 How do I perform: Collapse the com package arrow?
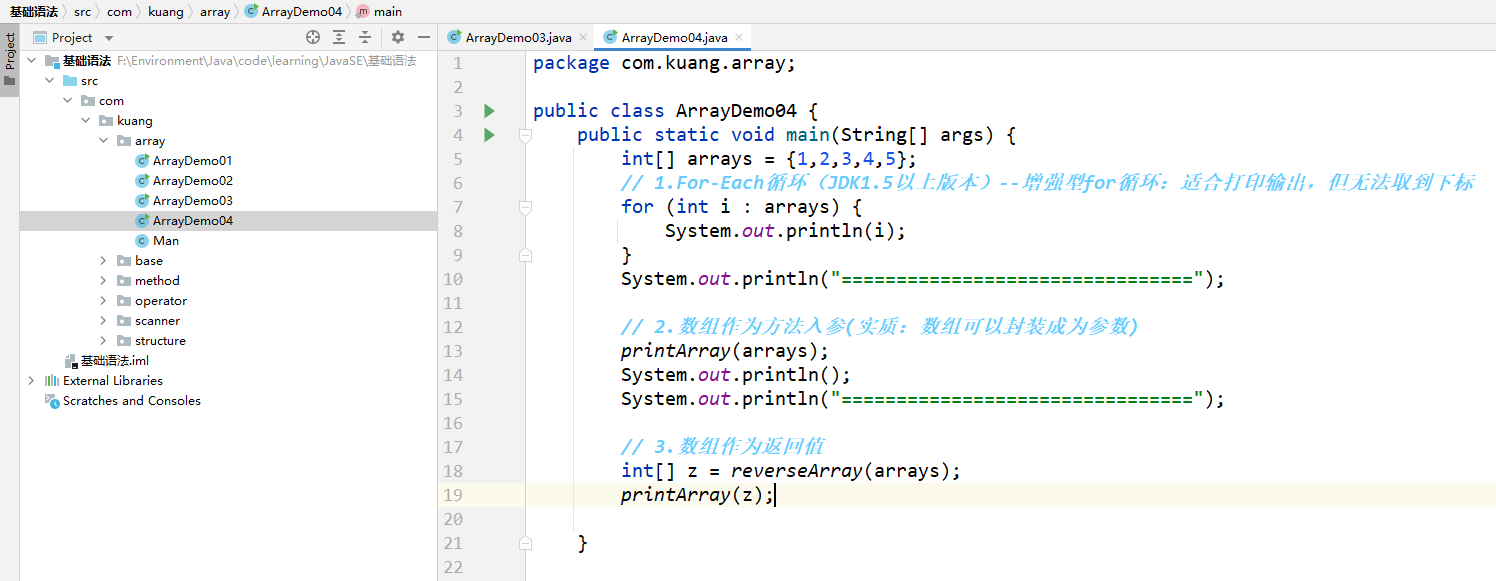point(67,101)
